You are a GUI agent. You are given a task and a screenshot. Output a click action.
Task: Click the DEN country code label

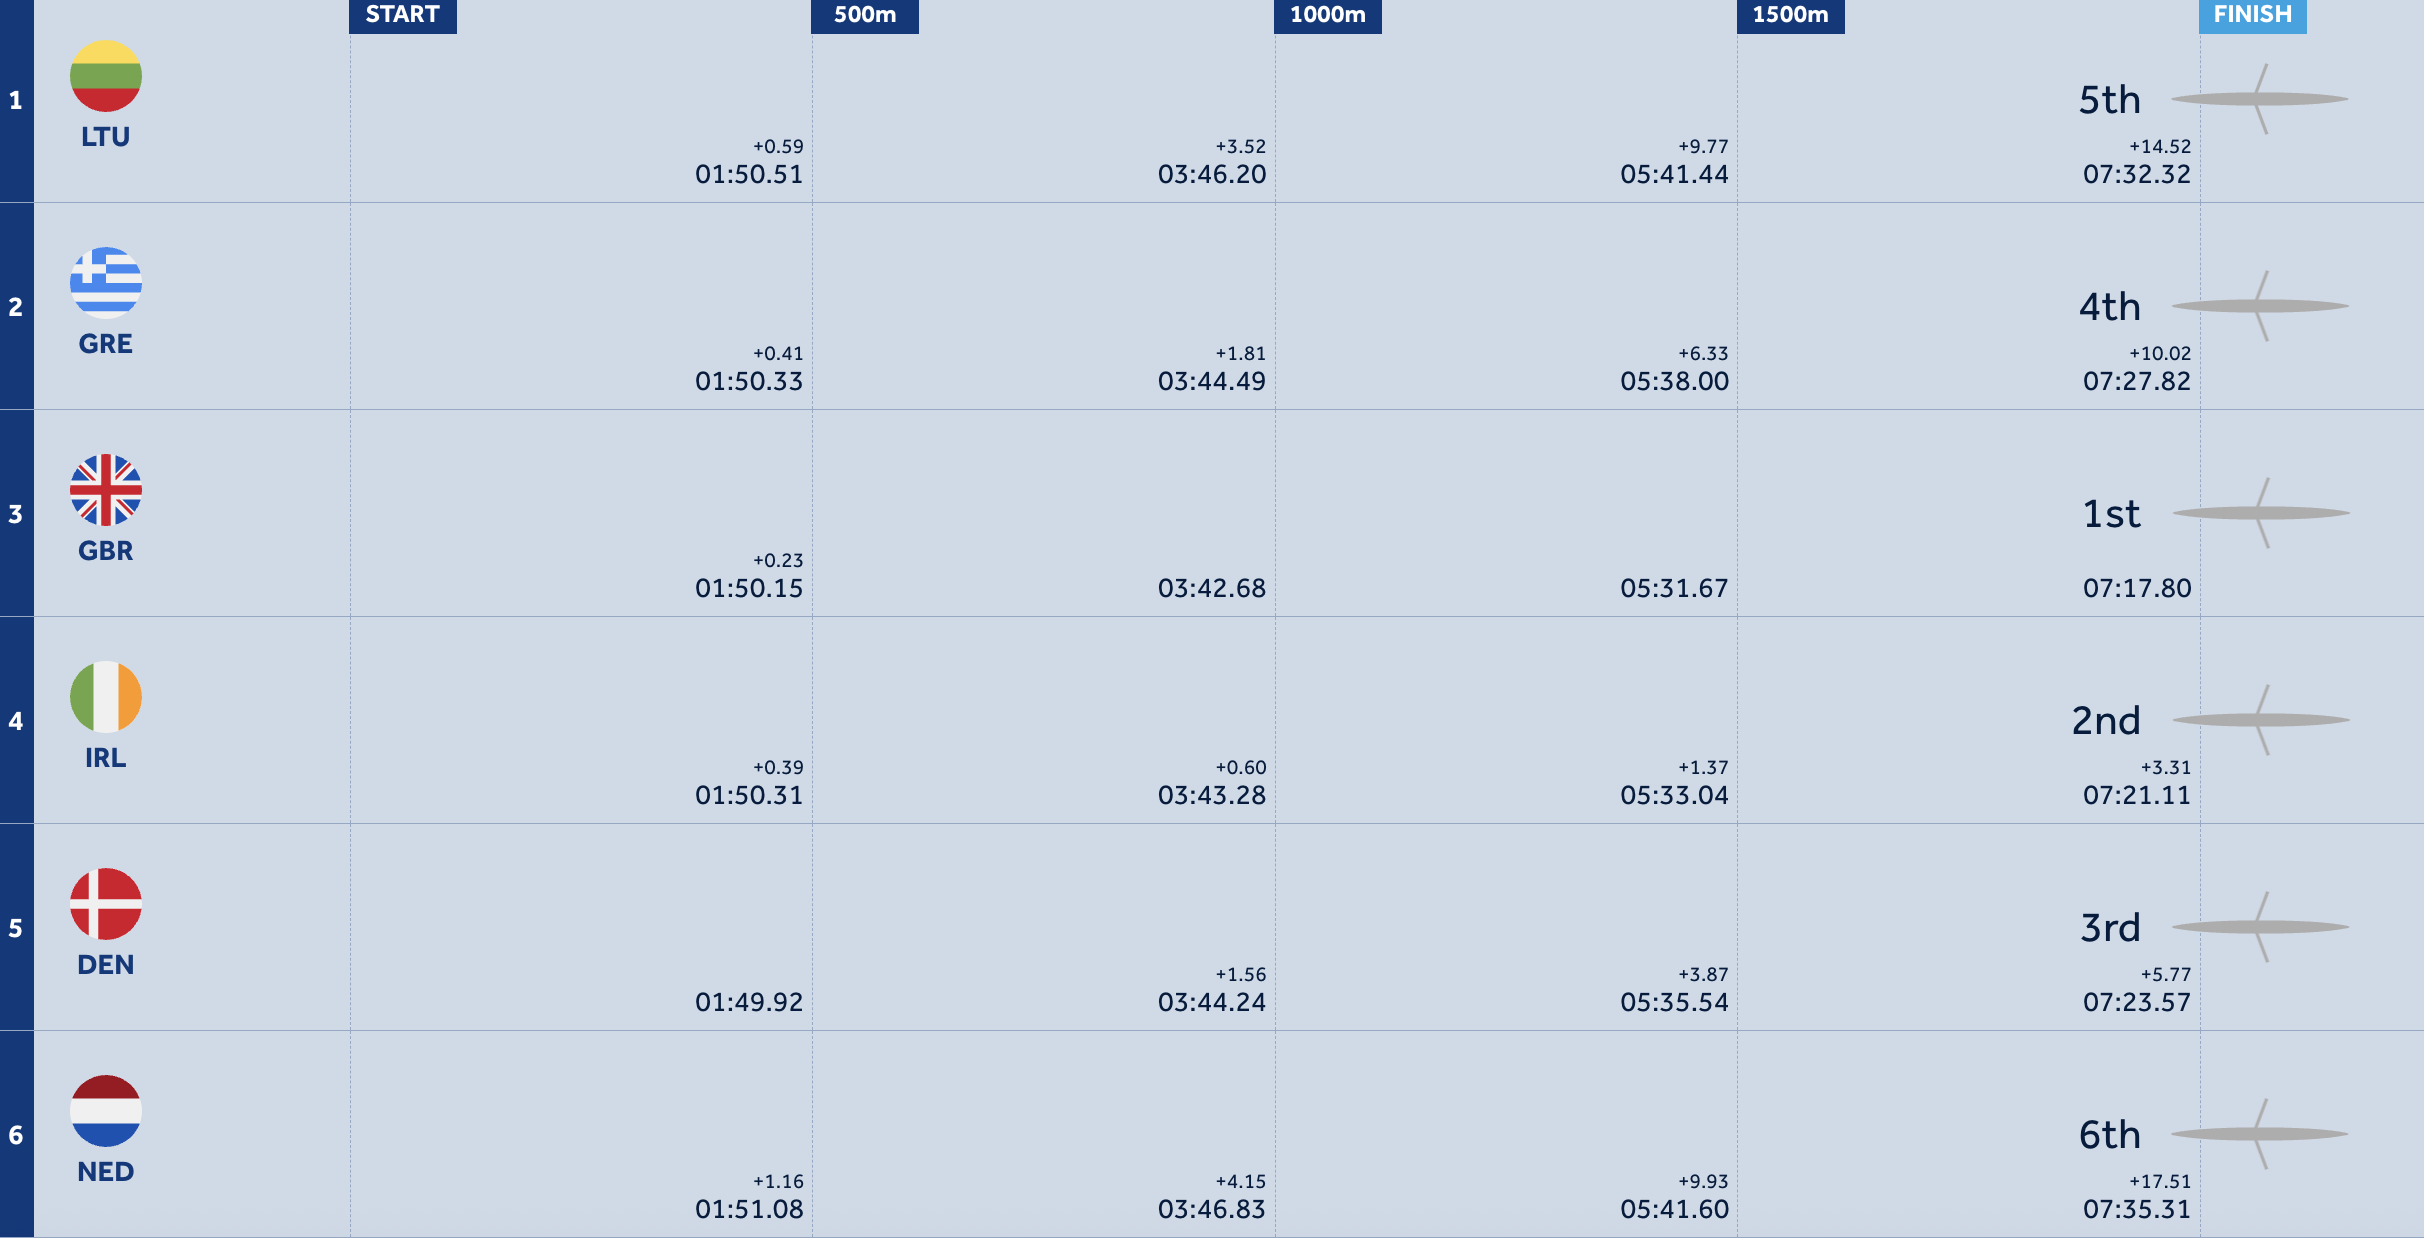[x=106, y=965]
